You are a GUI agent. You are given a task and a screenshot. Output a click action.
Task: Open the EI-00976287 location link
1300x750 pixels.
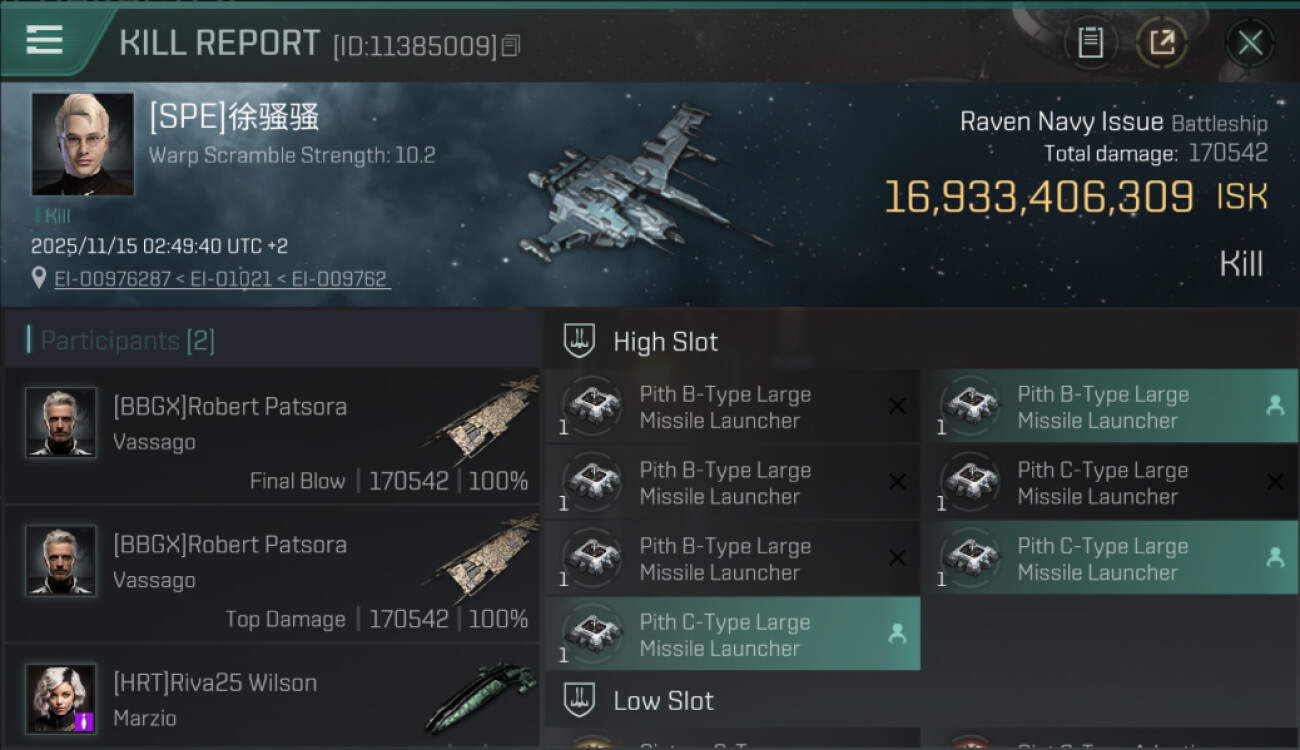(x=113, y=279)
